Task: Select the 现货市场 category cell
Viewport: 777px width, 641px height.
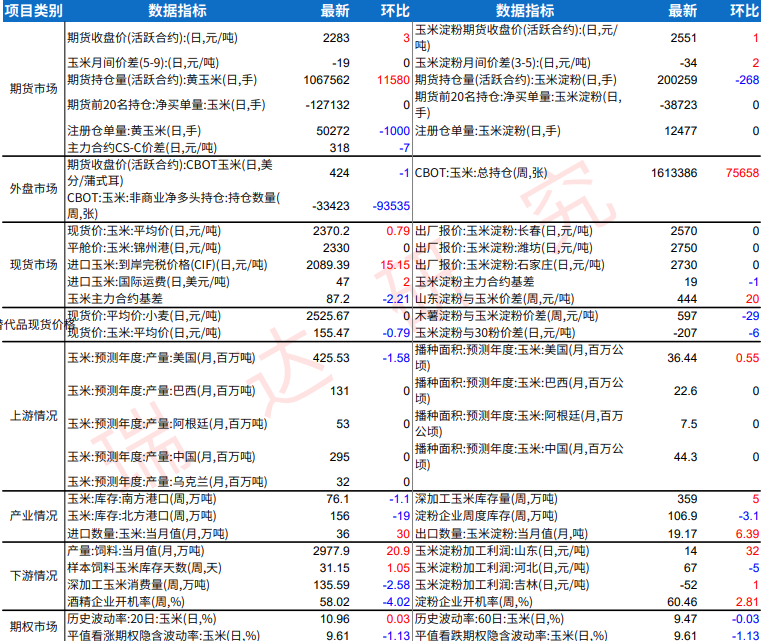Action: click(34, 265)
